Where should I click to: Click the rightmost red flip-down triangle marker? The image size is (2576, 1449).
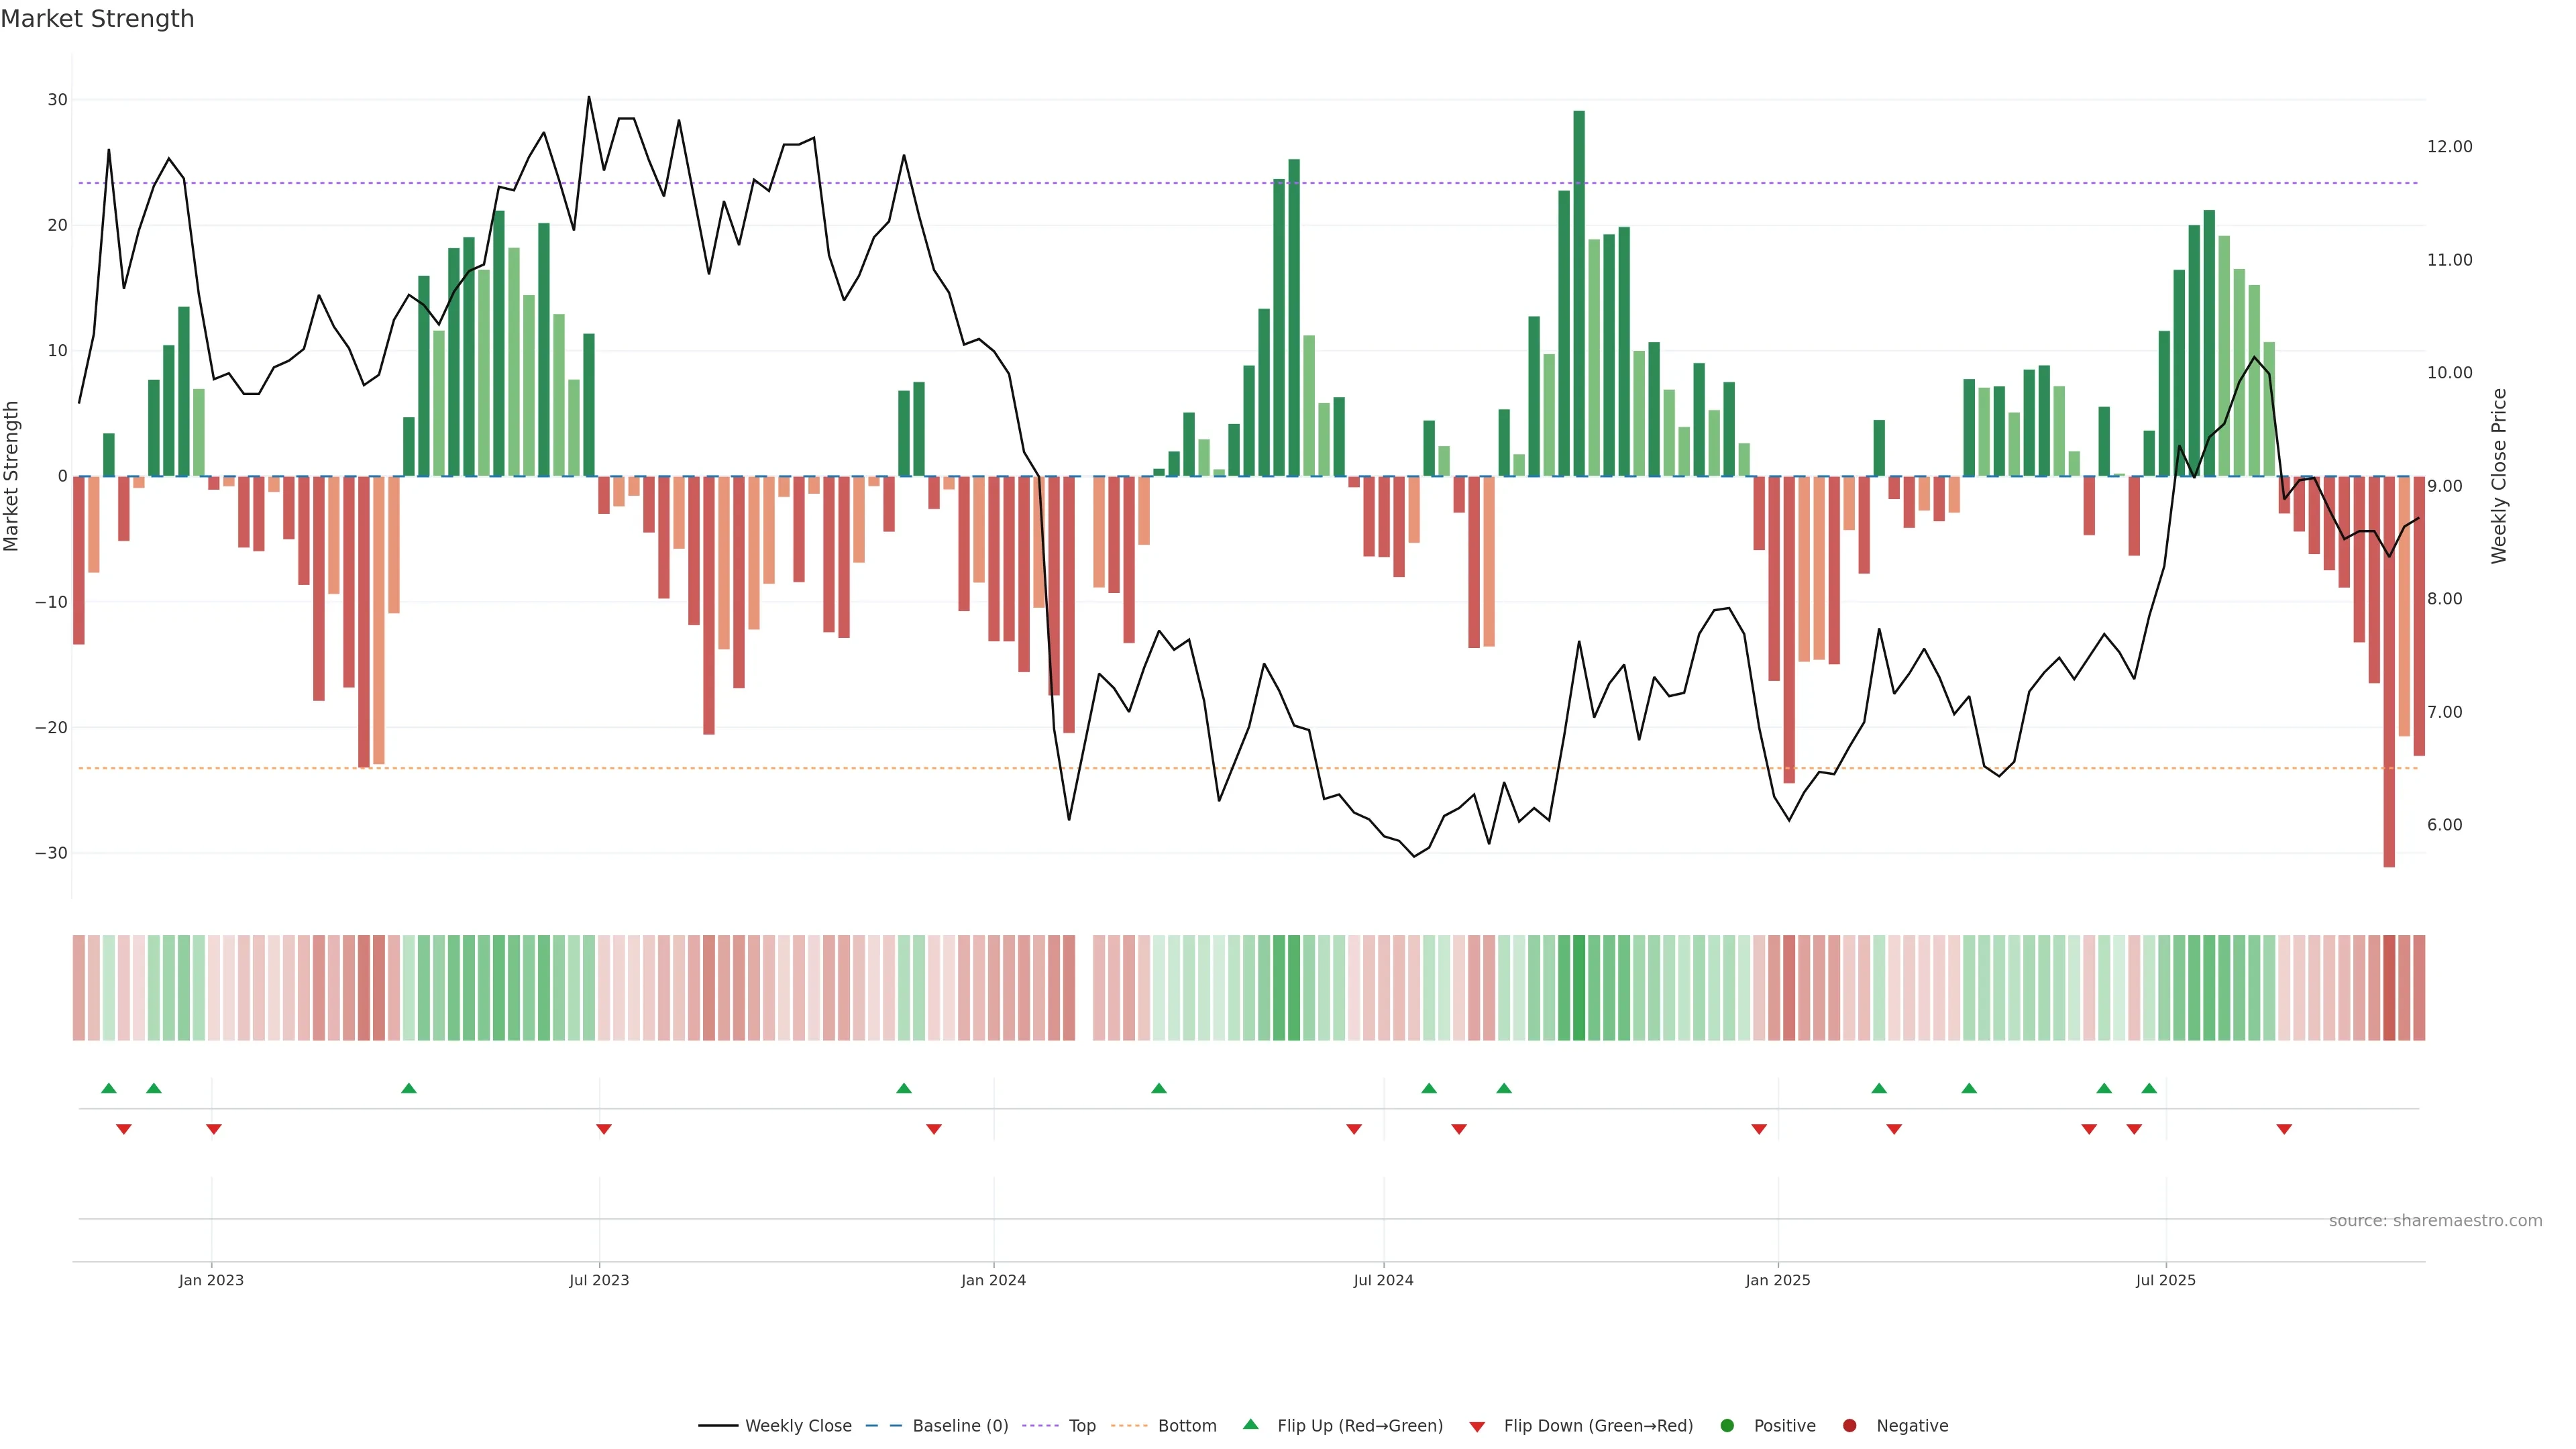point(2284,1129)
